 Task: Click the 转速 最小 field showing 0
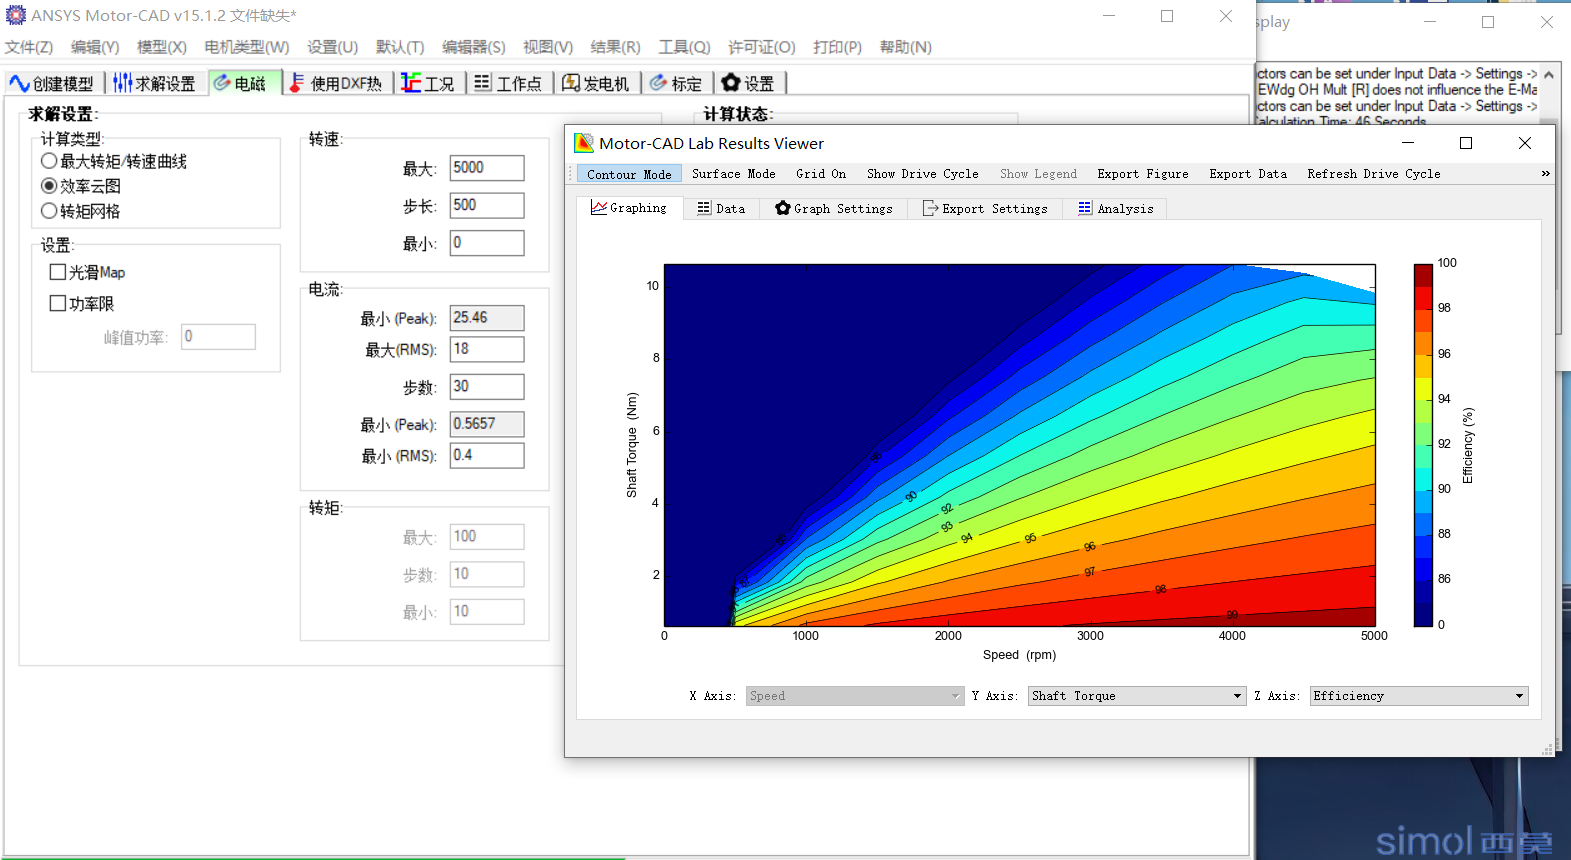coord(486,243)
